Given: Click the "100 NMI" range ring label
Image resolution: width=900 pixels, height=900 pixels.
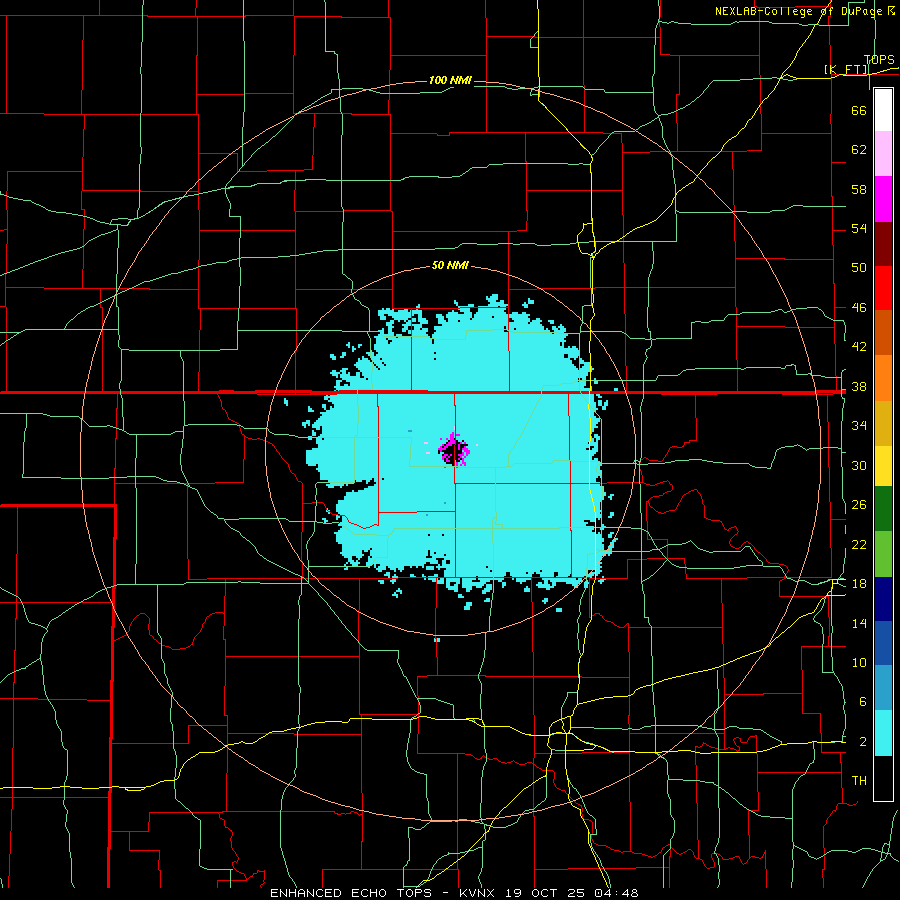Looking at the screenshot, I should click(x=450, y=80).
